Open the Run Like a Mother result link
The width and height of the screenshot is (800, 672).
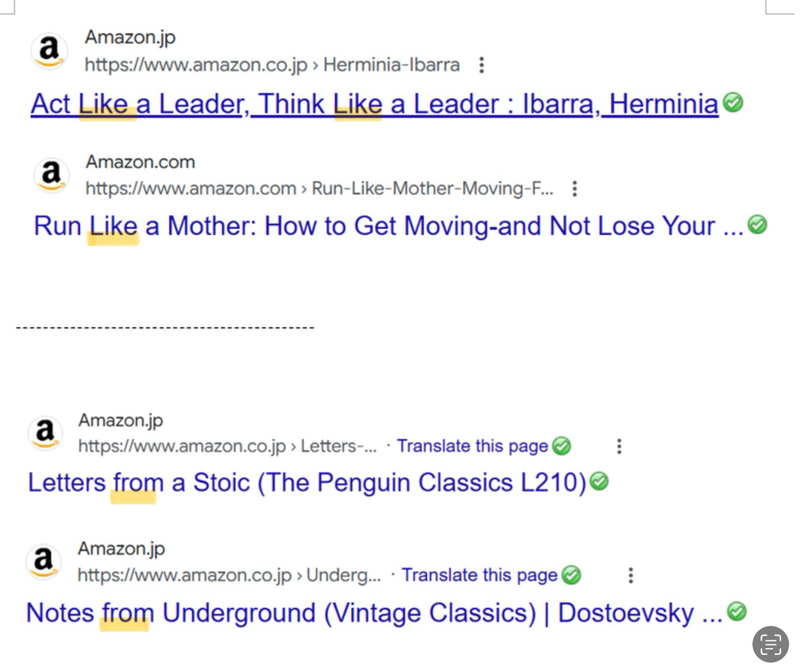(388, 226)
